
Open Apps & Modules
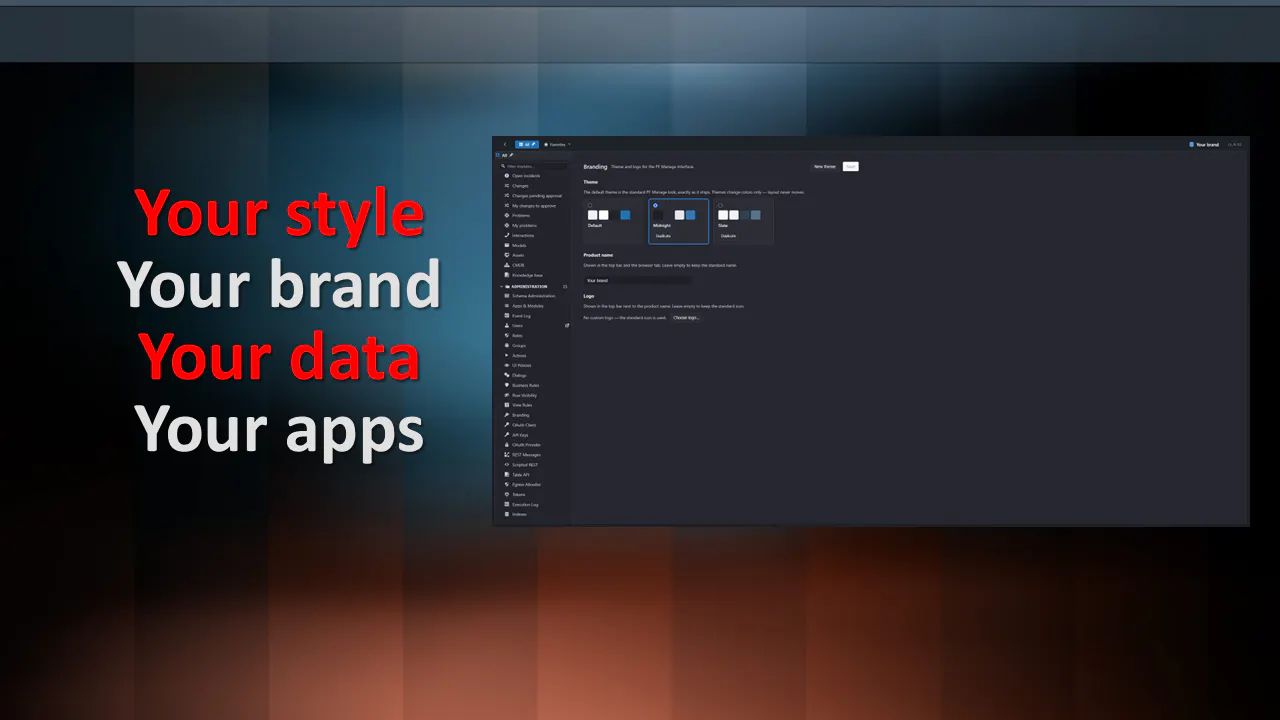(528, 305)
